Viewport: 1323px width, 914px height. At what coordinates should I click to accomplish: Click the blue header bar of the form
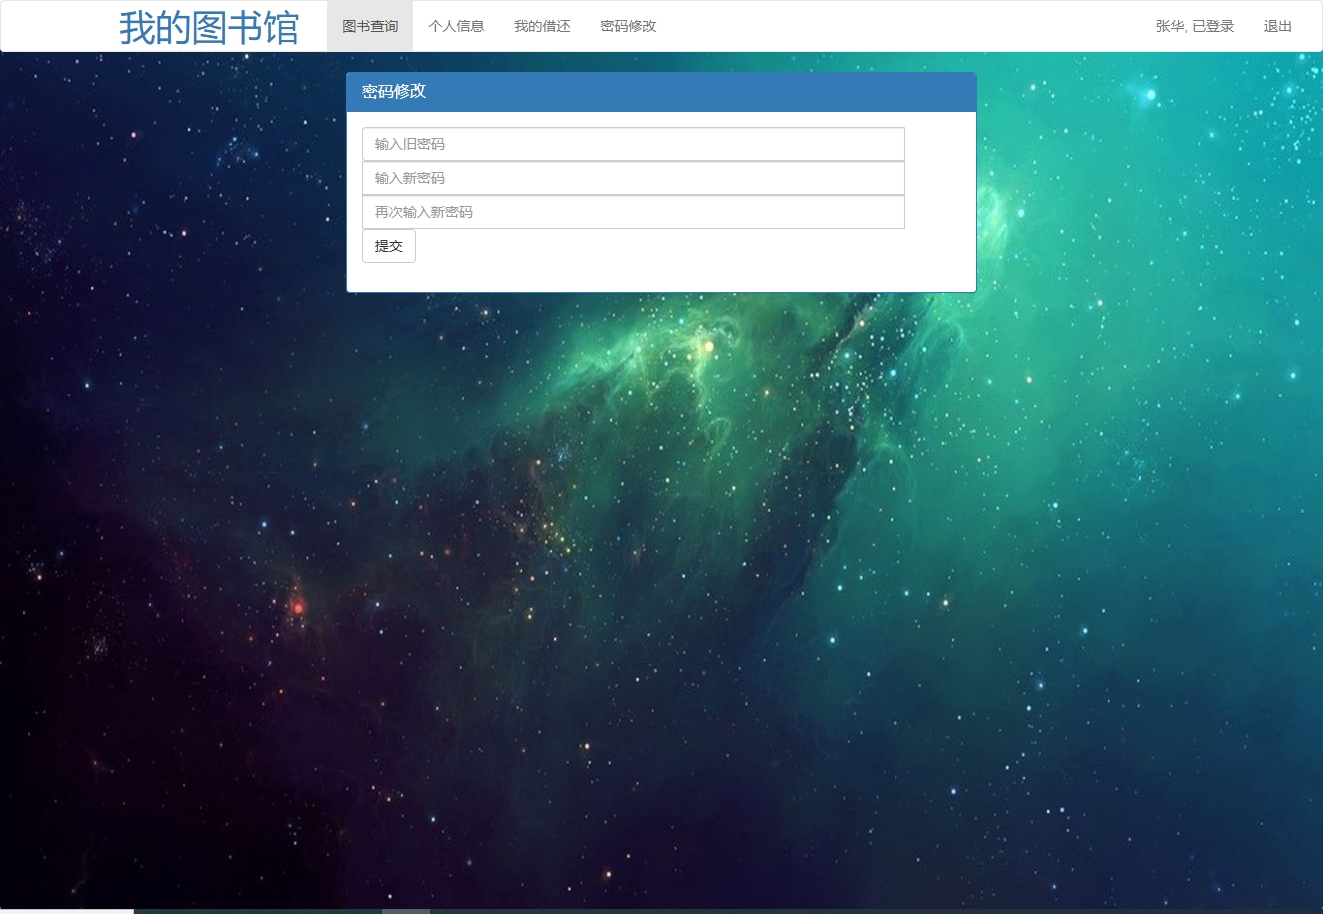point(660,92)
